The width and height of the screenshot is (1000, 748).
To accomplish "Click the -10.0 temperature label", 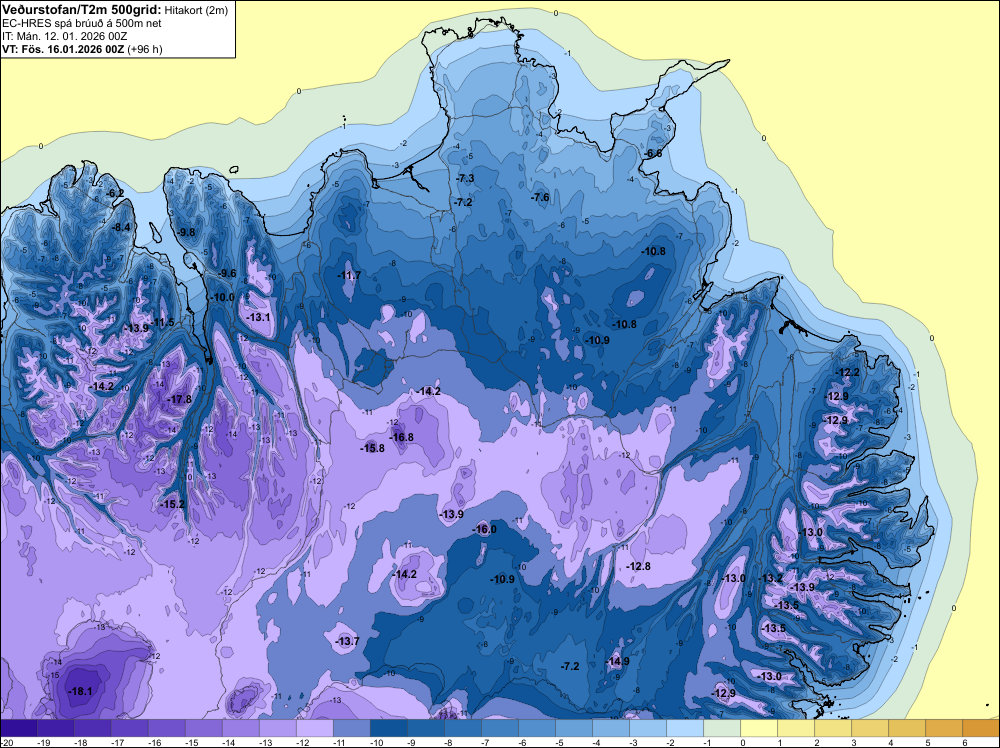I will tap(222, 297).
